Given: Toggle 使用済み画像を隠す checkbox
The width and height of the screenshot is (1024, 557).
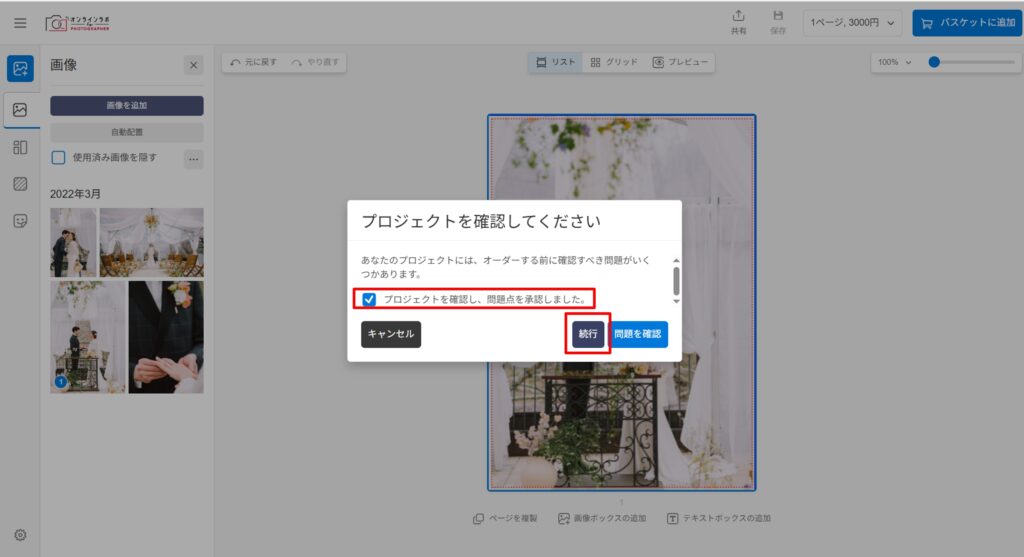Looking at the screenshot, I should [x=59, y=158].
